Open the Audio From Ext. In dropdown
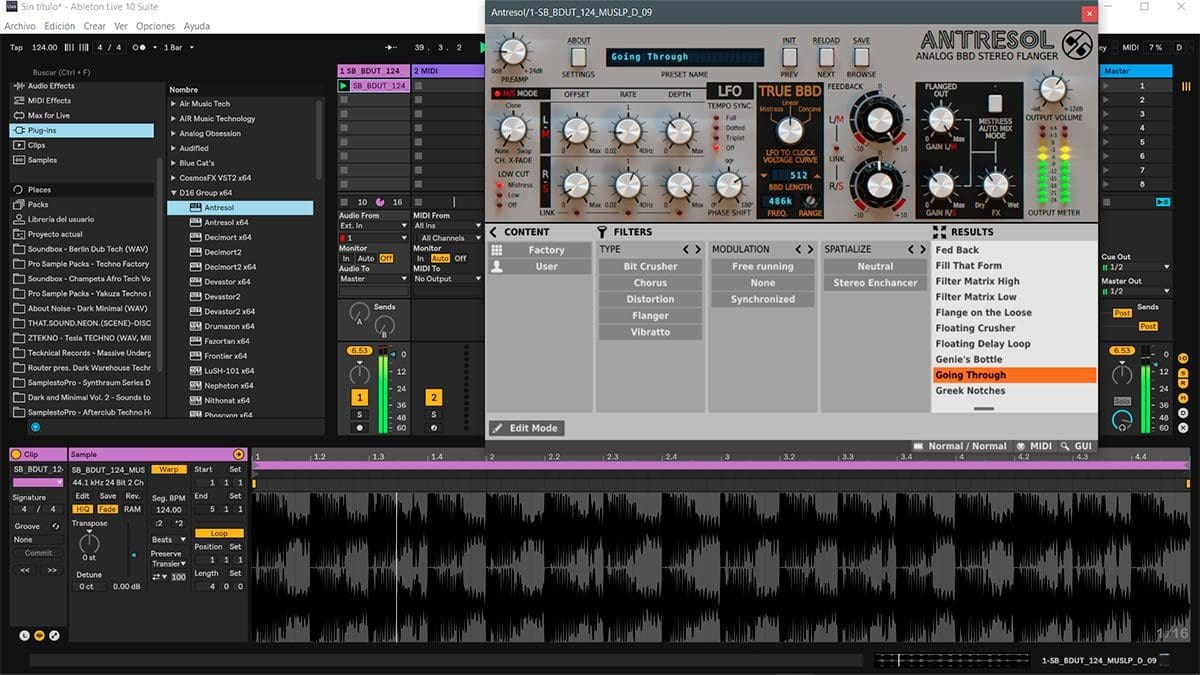The image size is (1200, 675). (x=374, y=226)
